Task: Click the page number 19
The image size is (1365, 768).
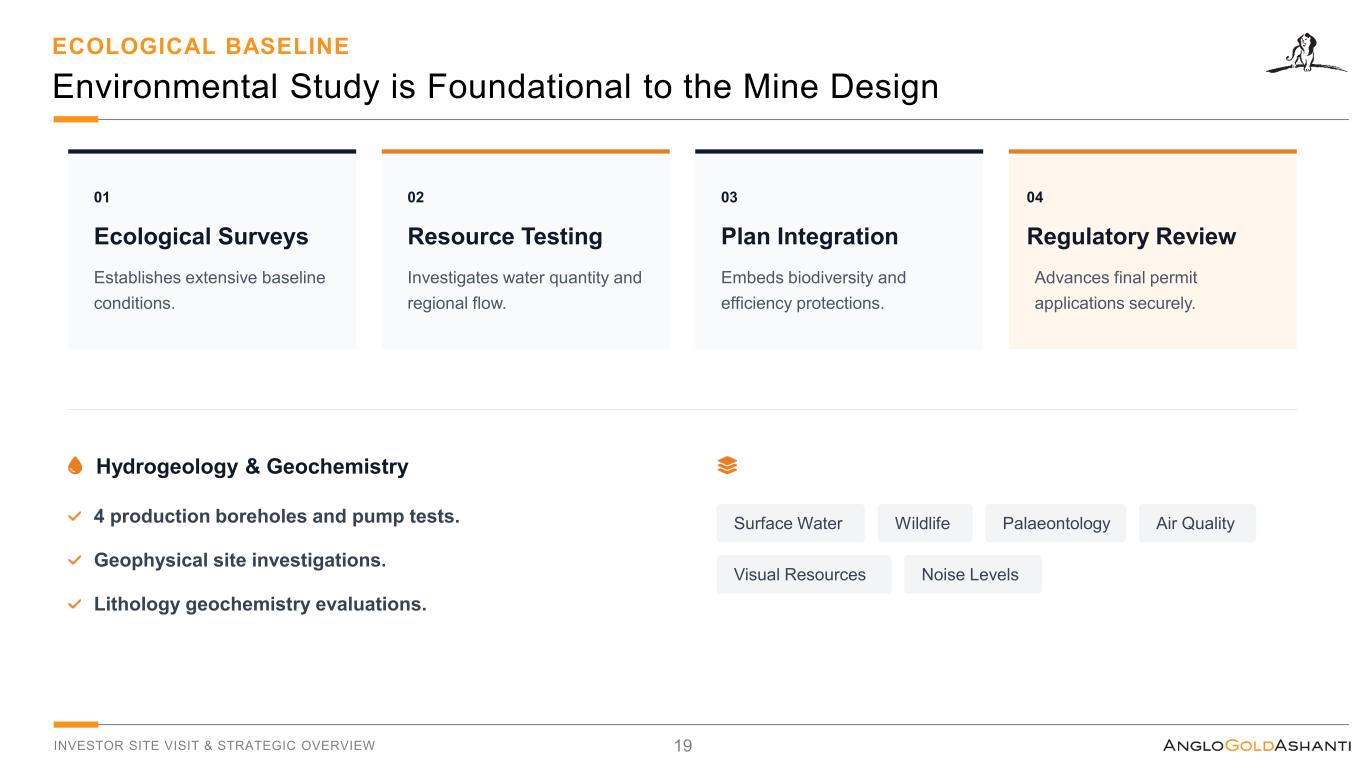Action: click(683, 746)
